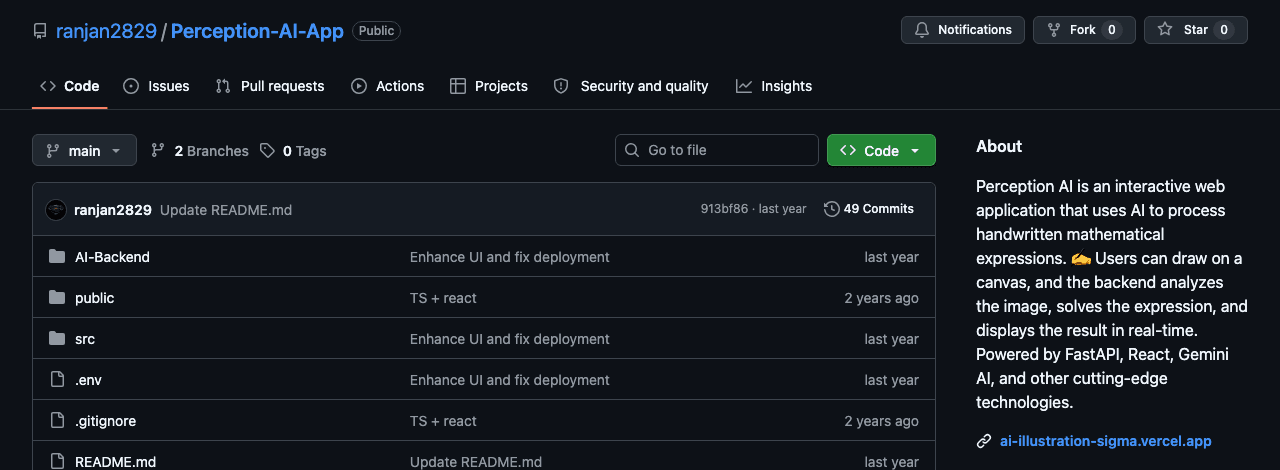1280x470 pixels.
Task: Click the file icon beside .env
Action: click(57, 380)
